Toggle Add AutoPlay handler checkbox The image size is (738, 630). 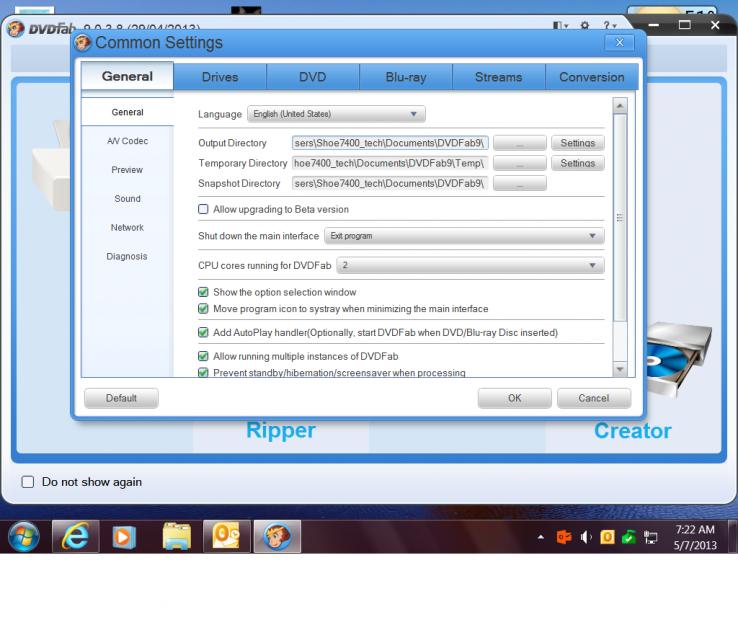[203, 333]
